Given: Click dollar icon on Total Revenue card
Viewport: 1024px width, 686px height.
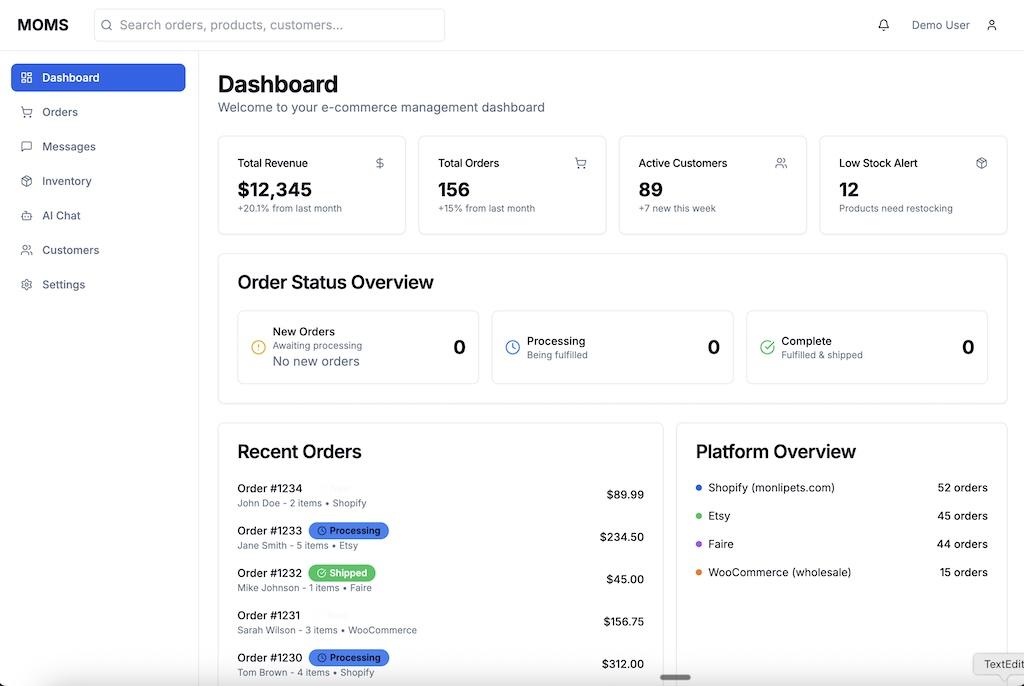Looking at the screenshot, I should tap(380, 163).
